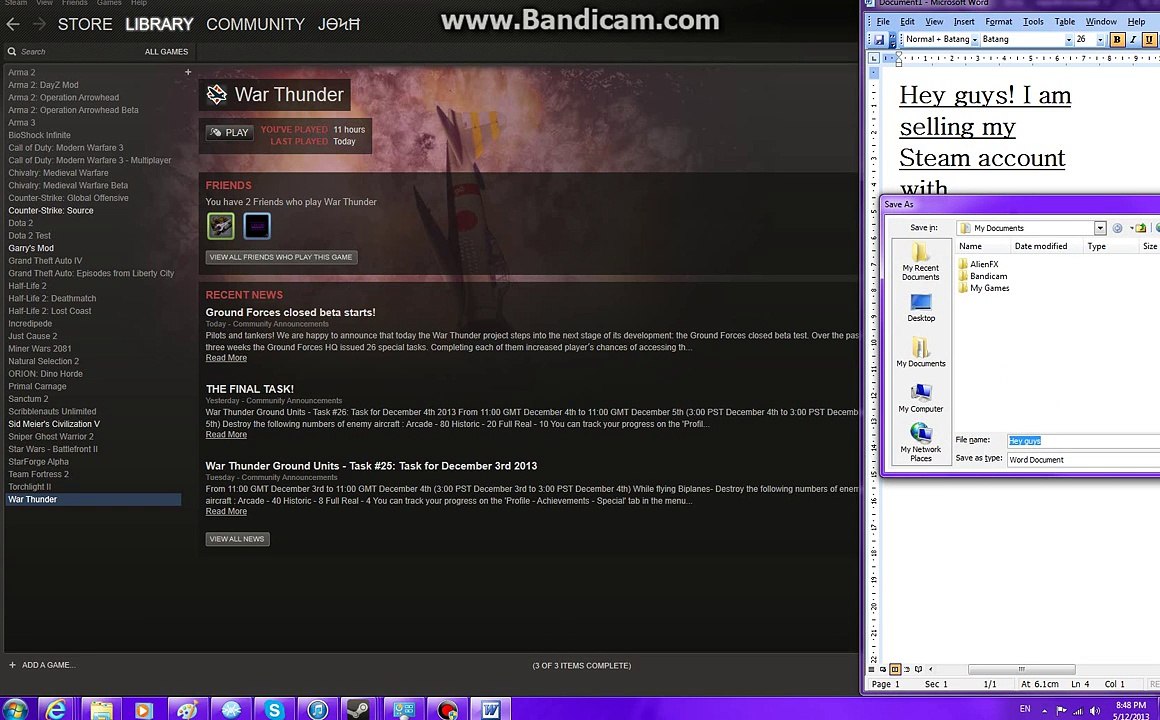Toggle Bold formatting in Word

(1117, 39)
